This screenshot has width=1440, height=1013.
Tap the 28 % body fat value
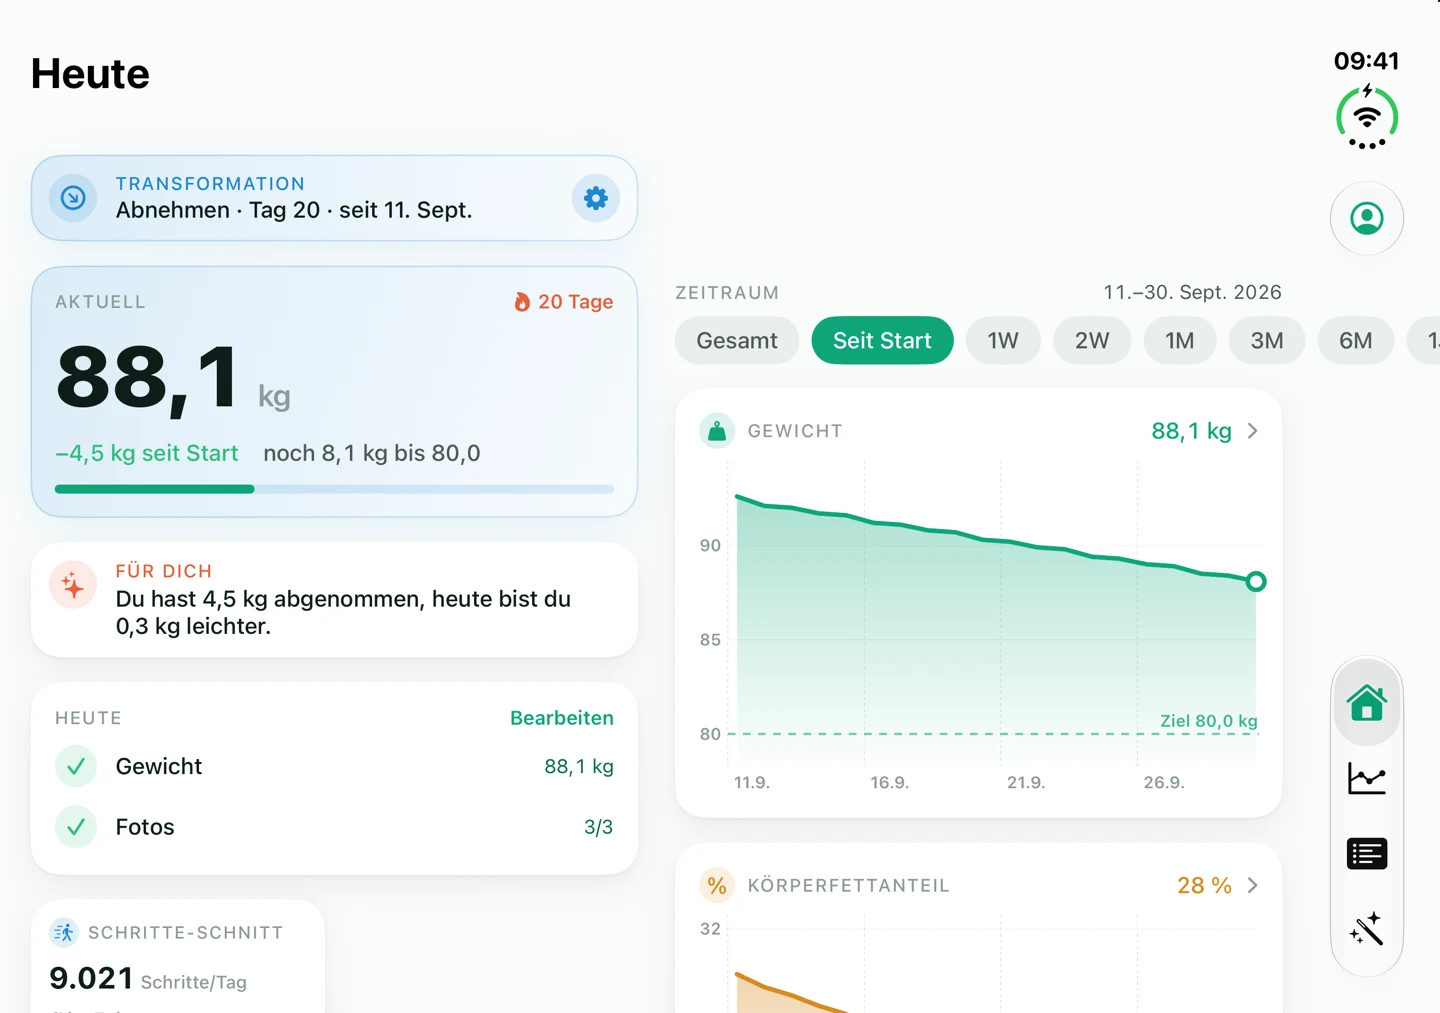click(1204, 885)
